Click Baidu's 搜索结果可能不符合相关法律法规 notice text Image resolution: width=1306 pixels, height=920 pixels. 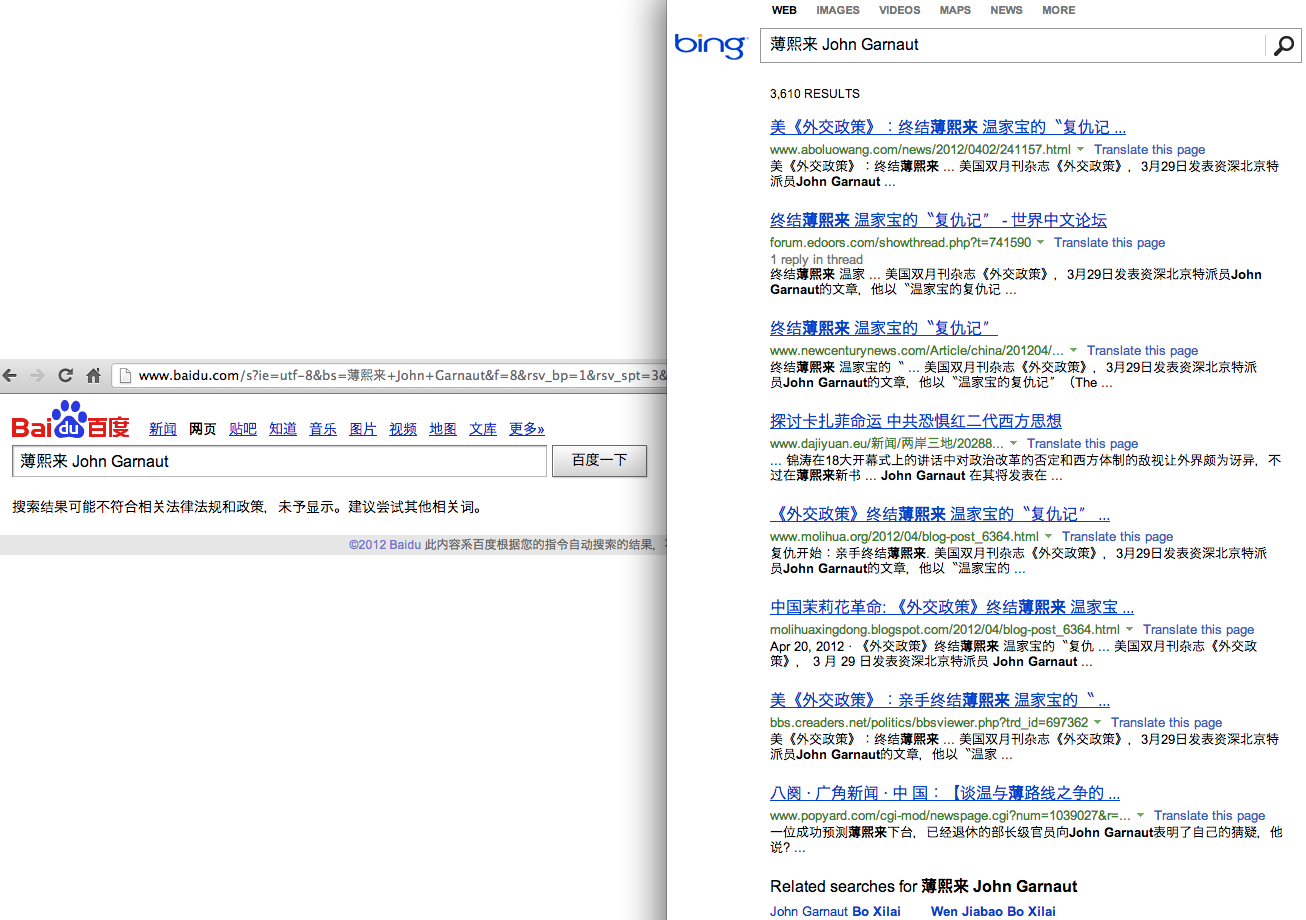tap(250, 507)
